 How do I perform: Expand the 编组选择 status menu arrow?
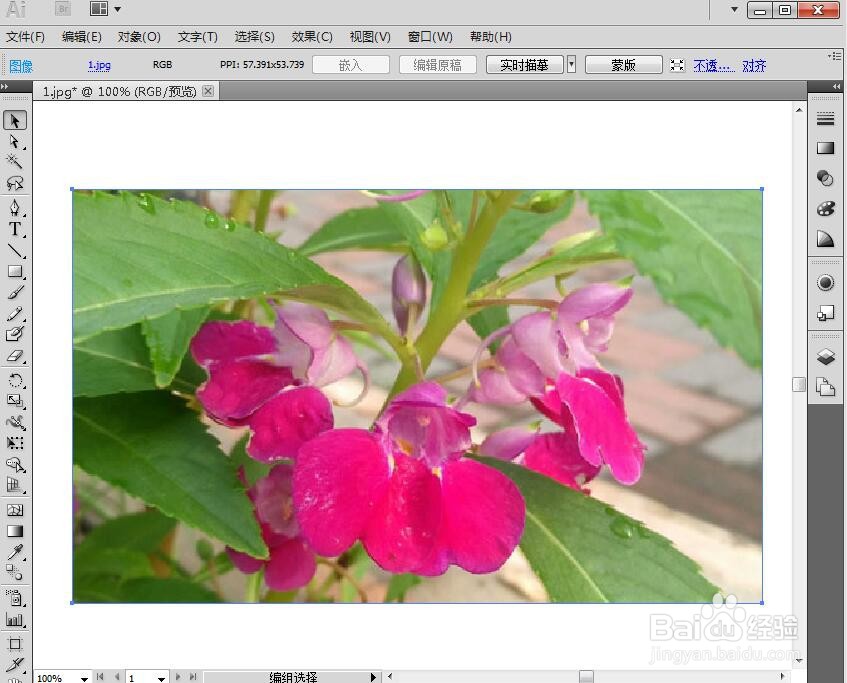pos(373,677)
